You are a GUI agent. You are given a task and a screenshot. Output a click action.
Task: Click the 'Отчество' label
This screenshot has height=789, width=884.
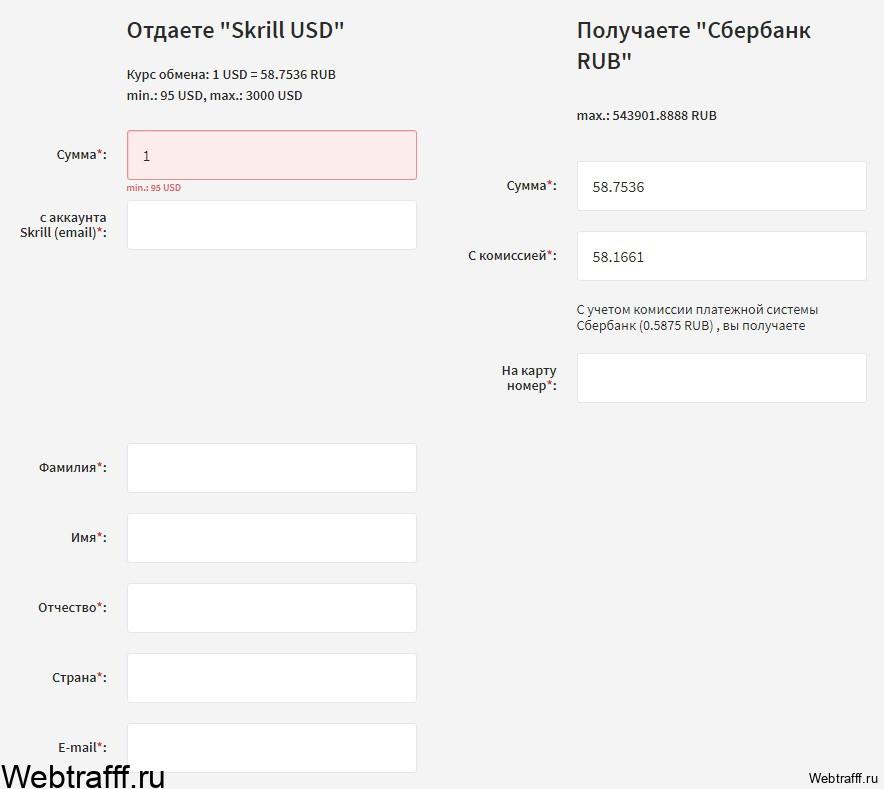(x=72, y=607)
